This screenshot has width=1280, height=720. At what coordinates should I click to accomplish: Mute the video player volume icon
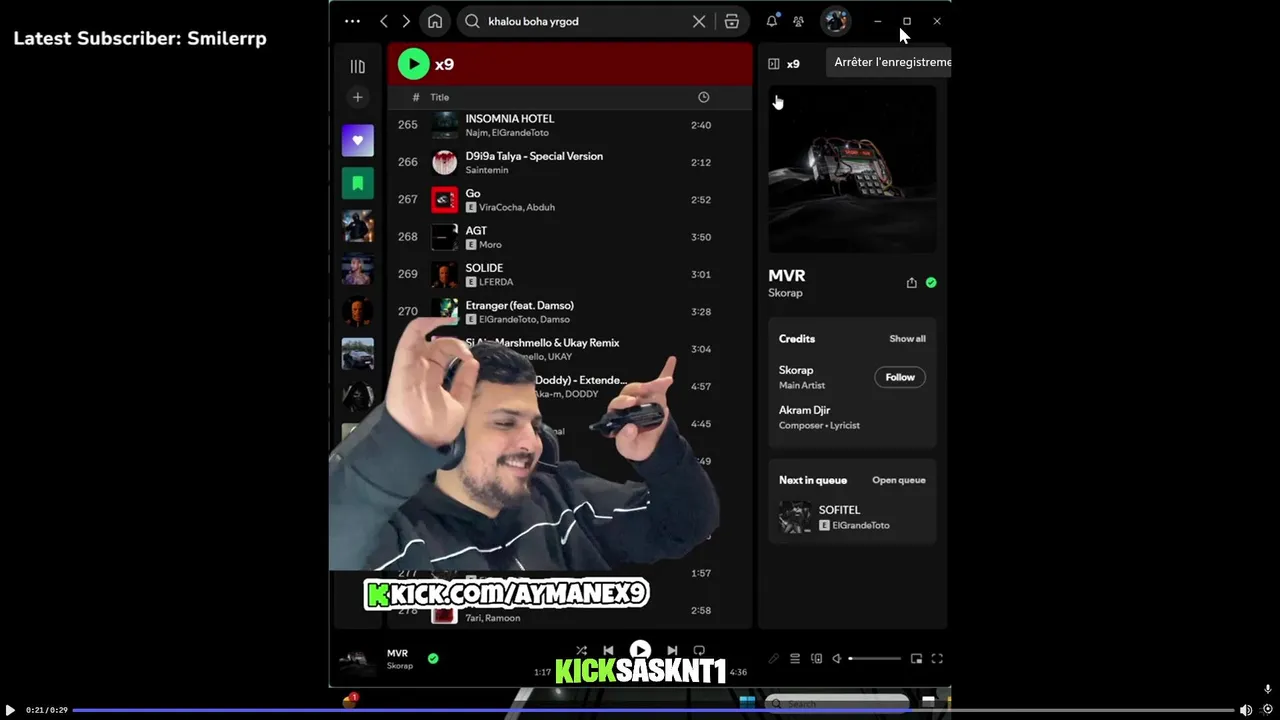[x=1246, y=710]
